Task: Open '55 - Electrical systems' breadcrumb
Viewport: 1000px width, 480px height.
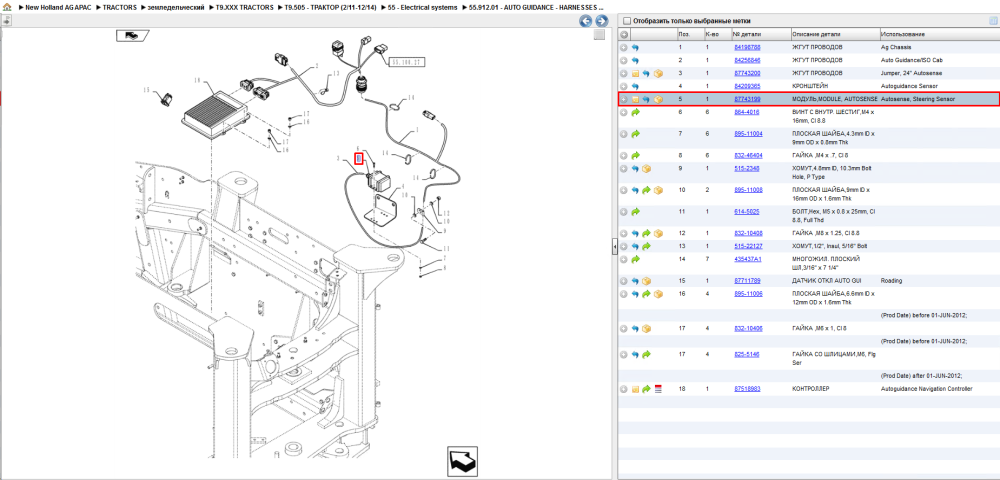Action: [x=423, y=7]
